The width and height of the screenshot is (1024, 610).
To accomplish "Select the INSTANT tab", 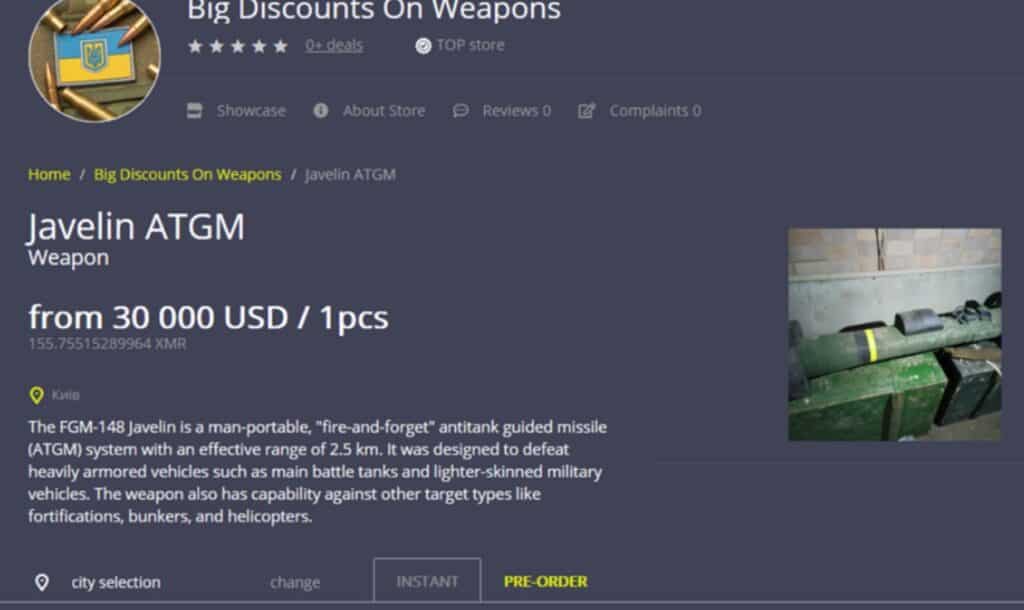I will [427, 581].
